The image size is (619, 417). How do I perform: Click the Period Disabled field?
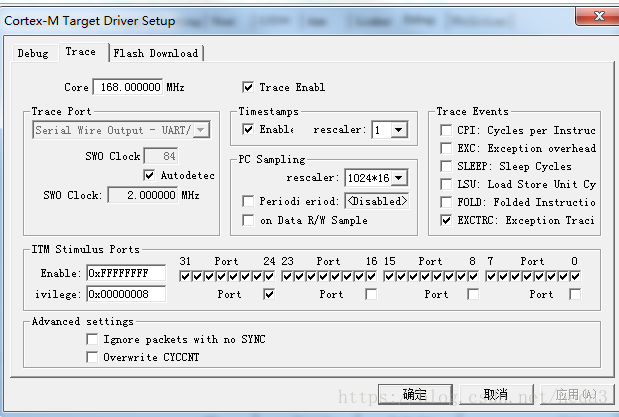(x=377, y=201)
